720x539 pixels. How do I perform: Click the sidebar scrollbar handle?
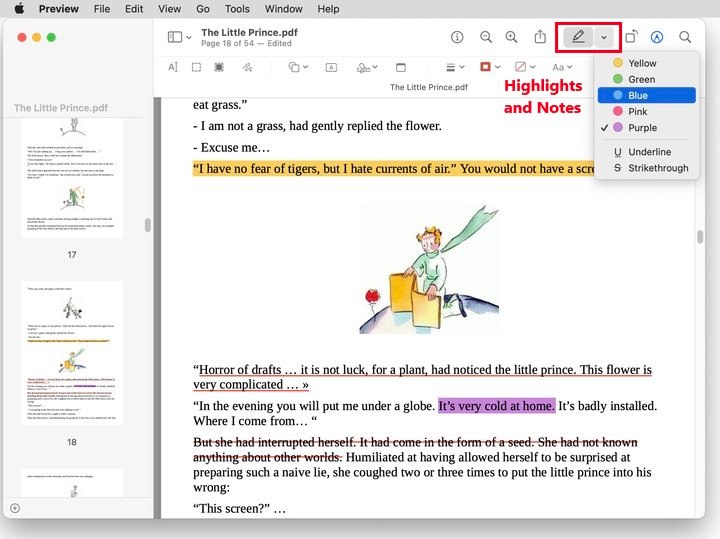[x=147, y=225]
